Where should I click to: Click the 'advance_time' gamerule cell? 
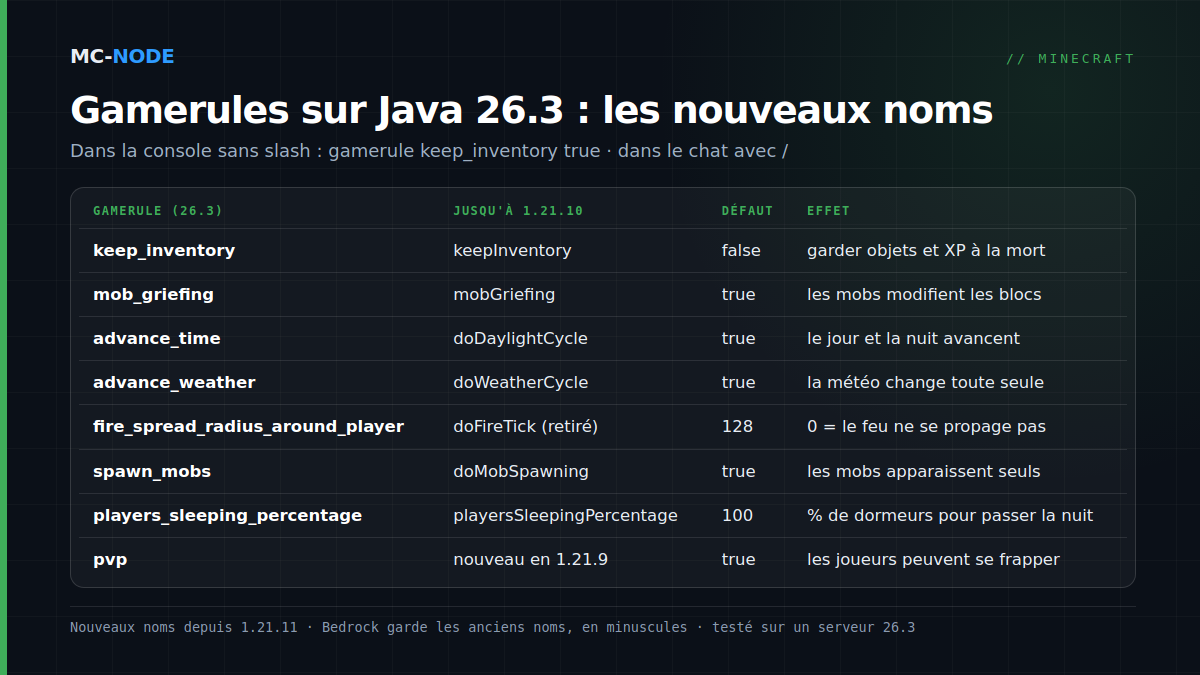click(157, 338)
